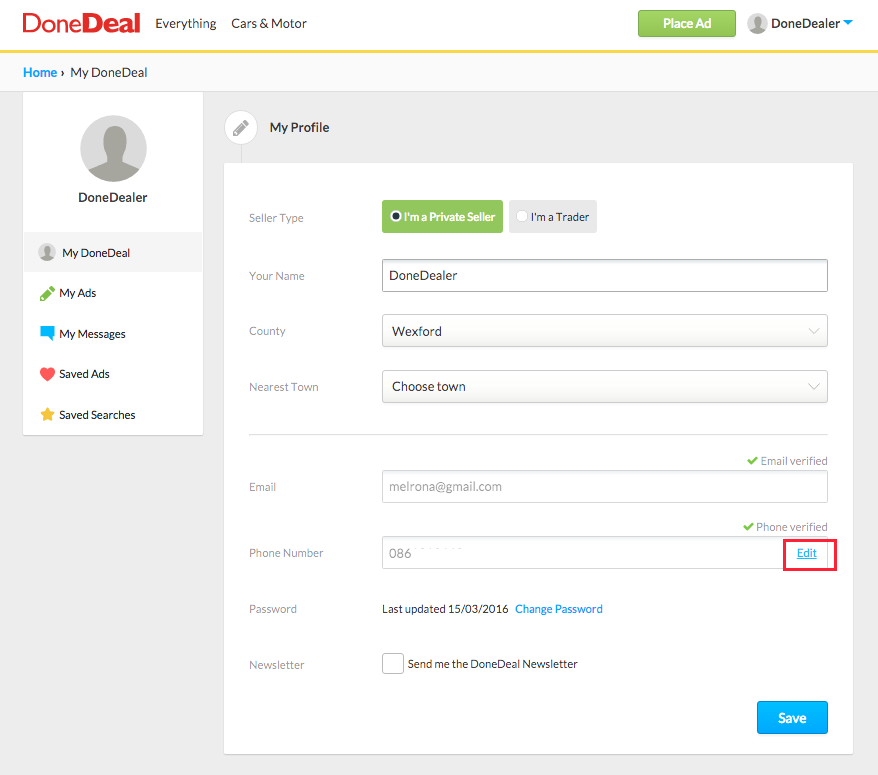Click Edit next to phone number

tap(807, 553)
